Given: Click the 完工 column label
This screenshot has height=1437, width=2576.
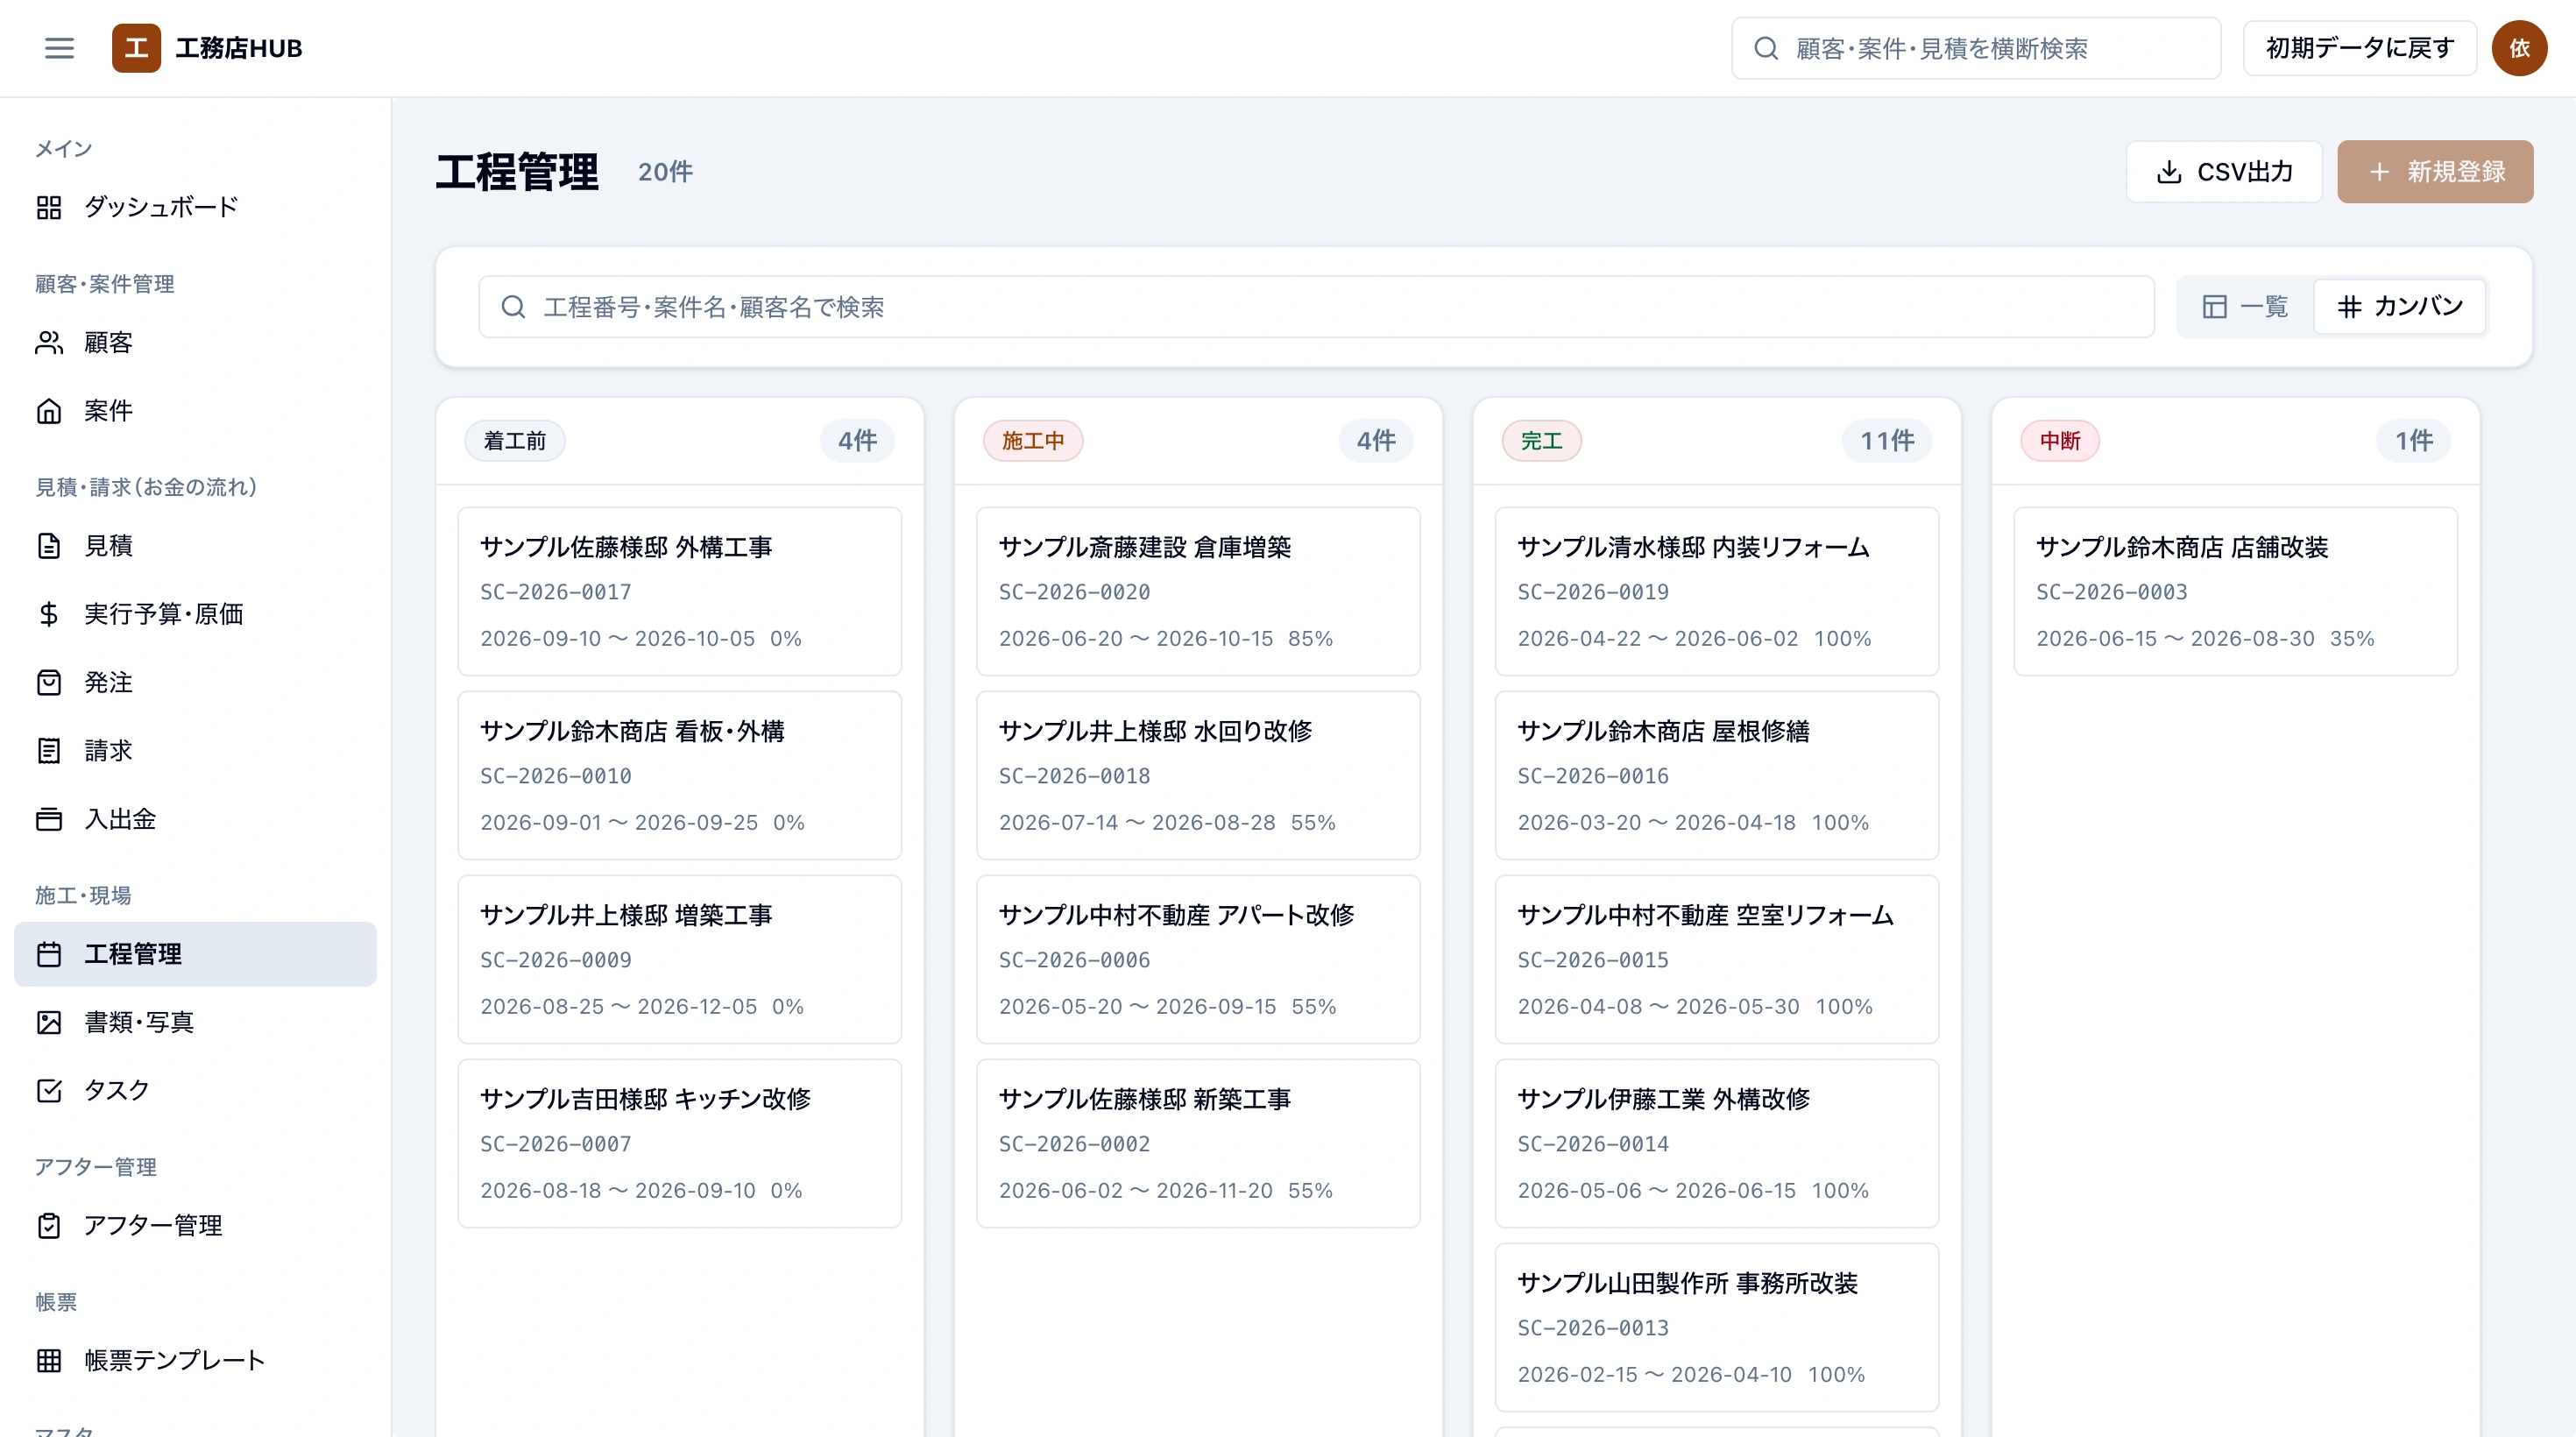Looking at the screenshot, I should point(1542,441).
